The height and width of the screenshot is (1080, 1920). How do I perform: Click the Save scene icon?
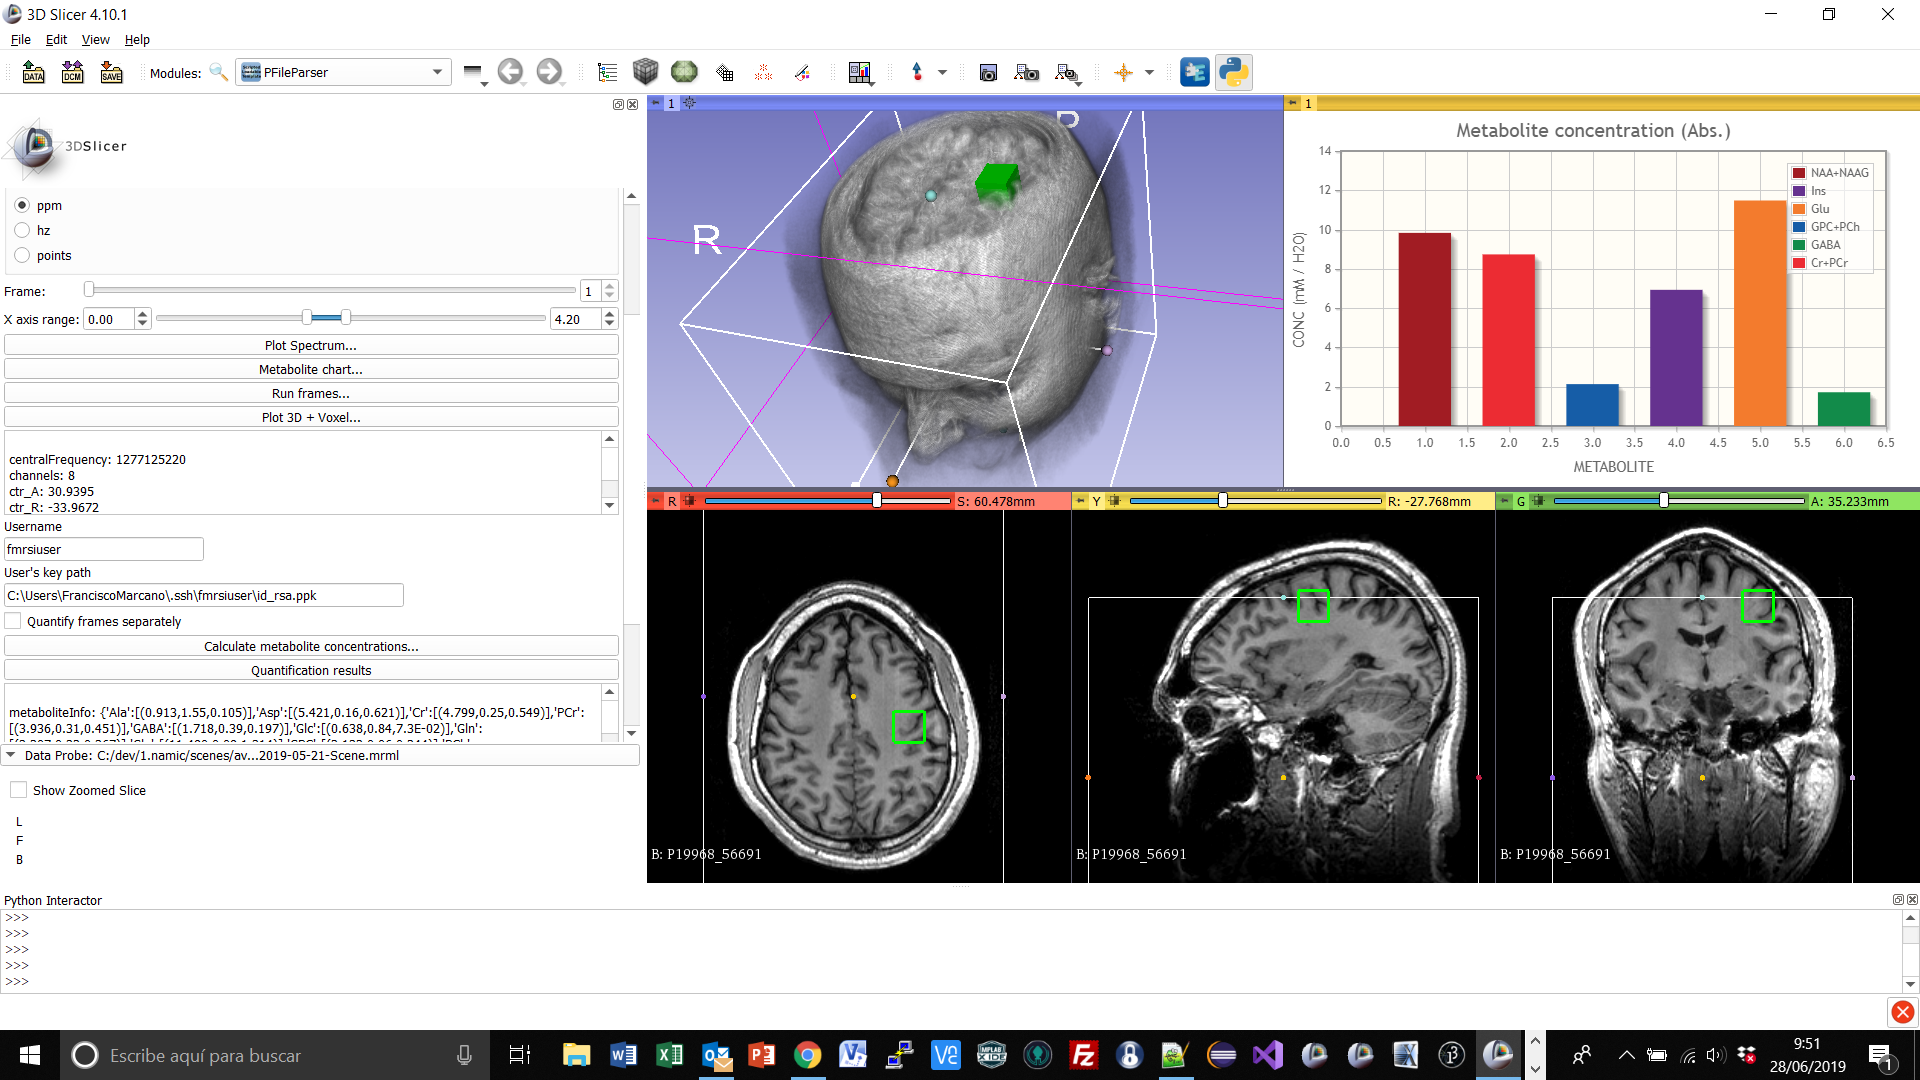111,72
